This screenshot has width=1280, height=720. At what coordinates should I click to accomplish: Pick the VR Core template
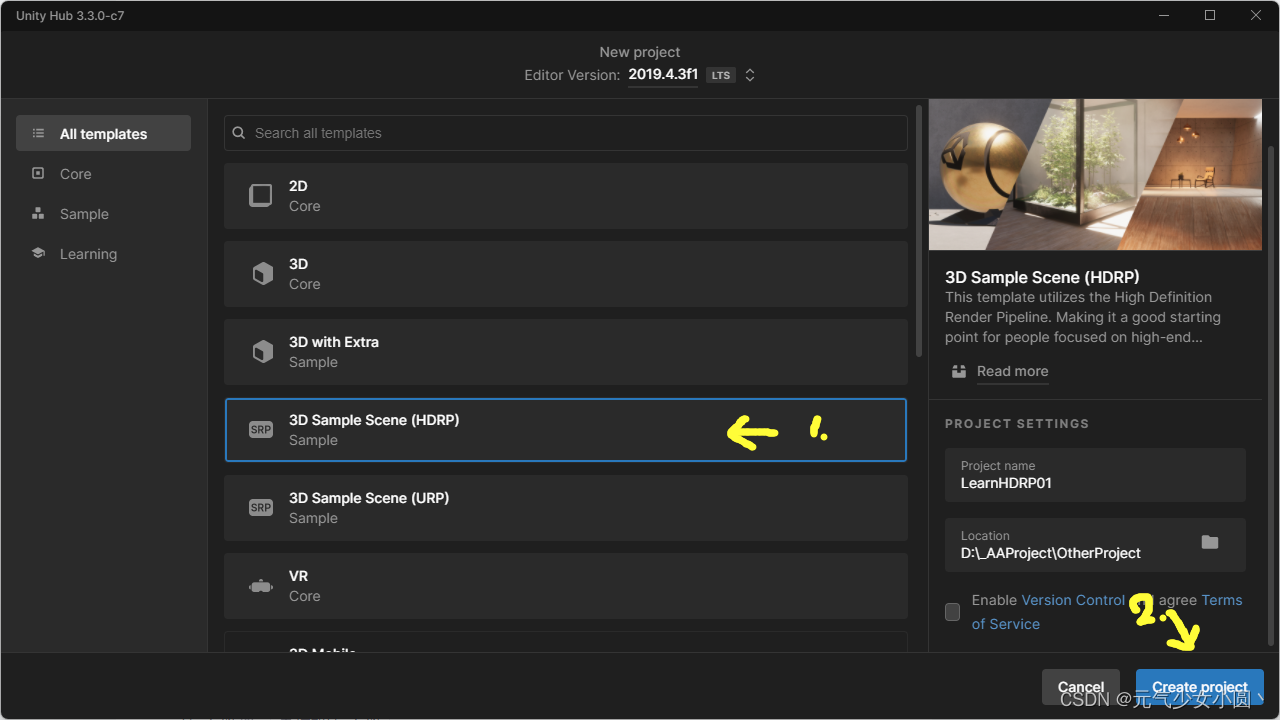point(565,586)
